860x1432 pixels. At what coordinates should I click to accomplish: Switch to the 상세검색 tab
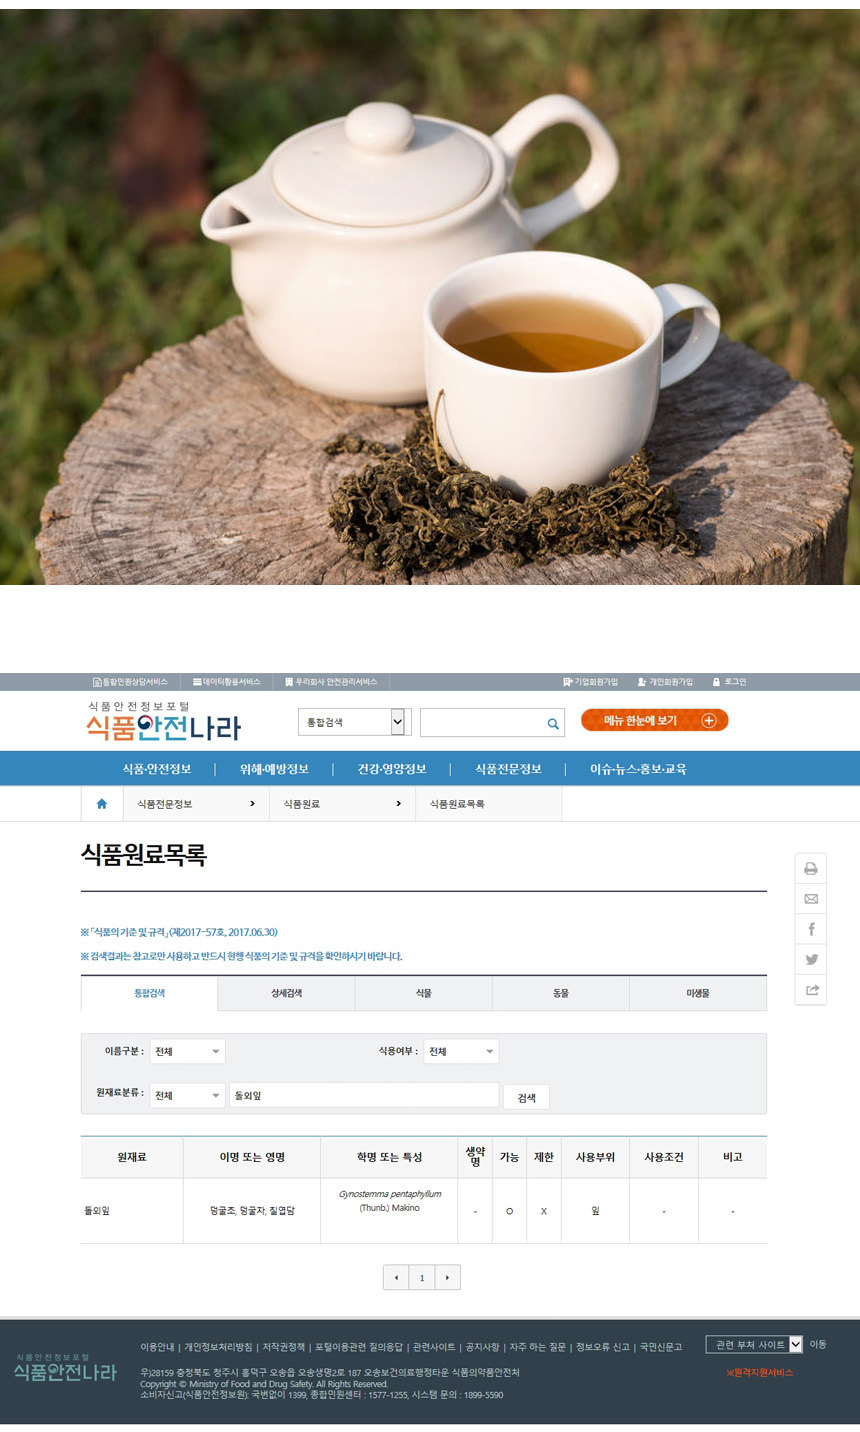(x=286, y=994)
